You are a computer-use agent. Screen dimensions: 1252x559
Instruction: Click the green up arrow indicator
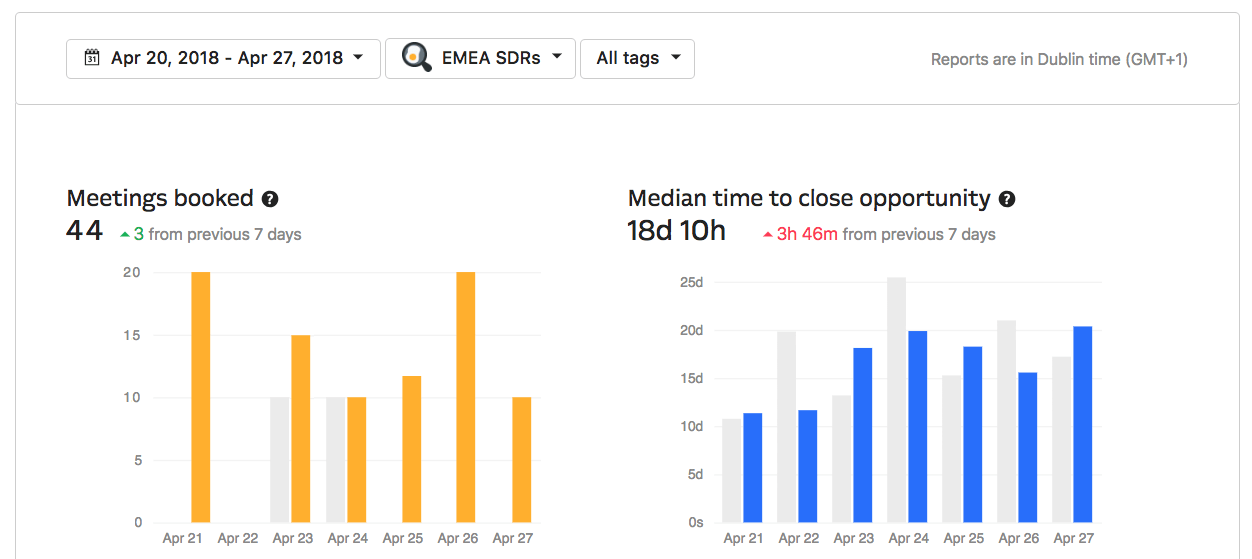[x=124, y=235]
